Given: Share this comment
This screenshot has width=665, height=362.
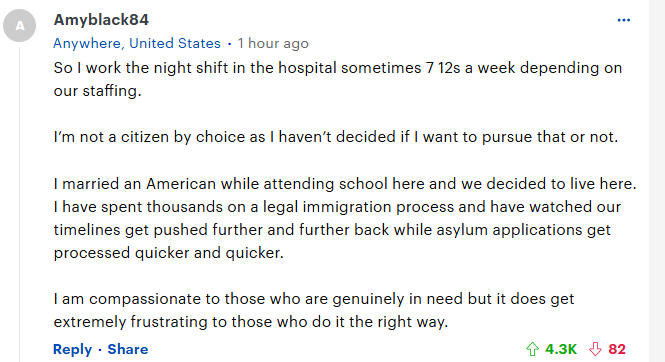Looking at the screenshot, I should (128, 349).
